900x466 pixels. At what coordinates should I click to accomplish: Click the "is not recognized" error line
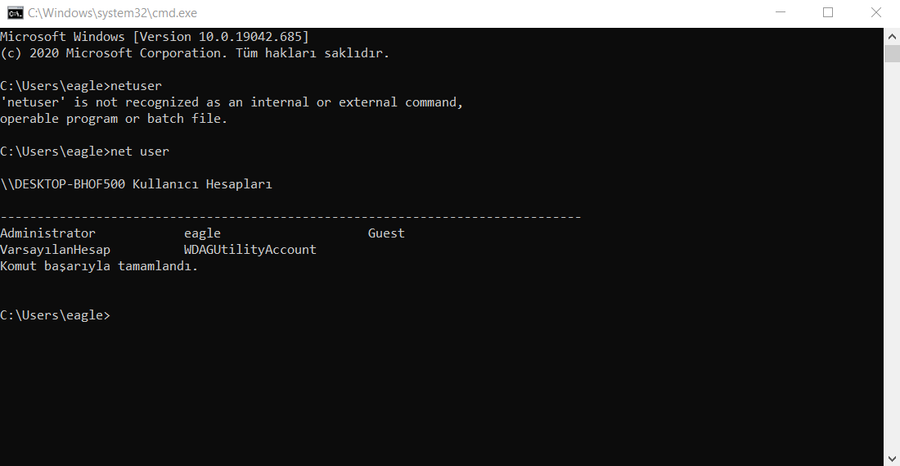pos(231,102)
